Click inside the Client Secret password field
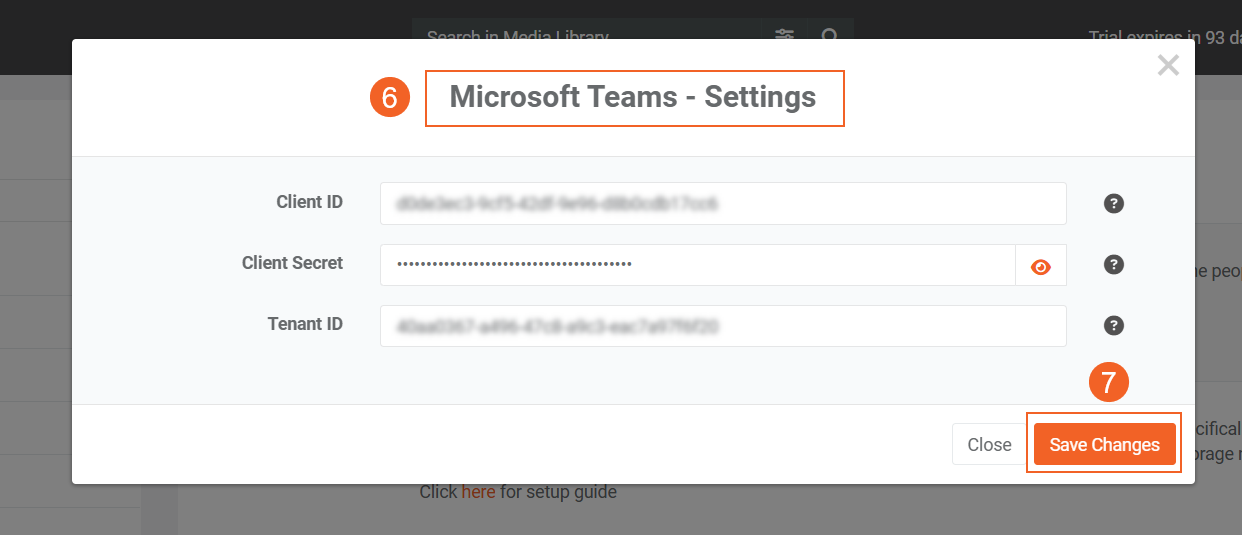This screenshot has width=1242, height=535. tap(697, 265)
